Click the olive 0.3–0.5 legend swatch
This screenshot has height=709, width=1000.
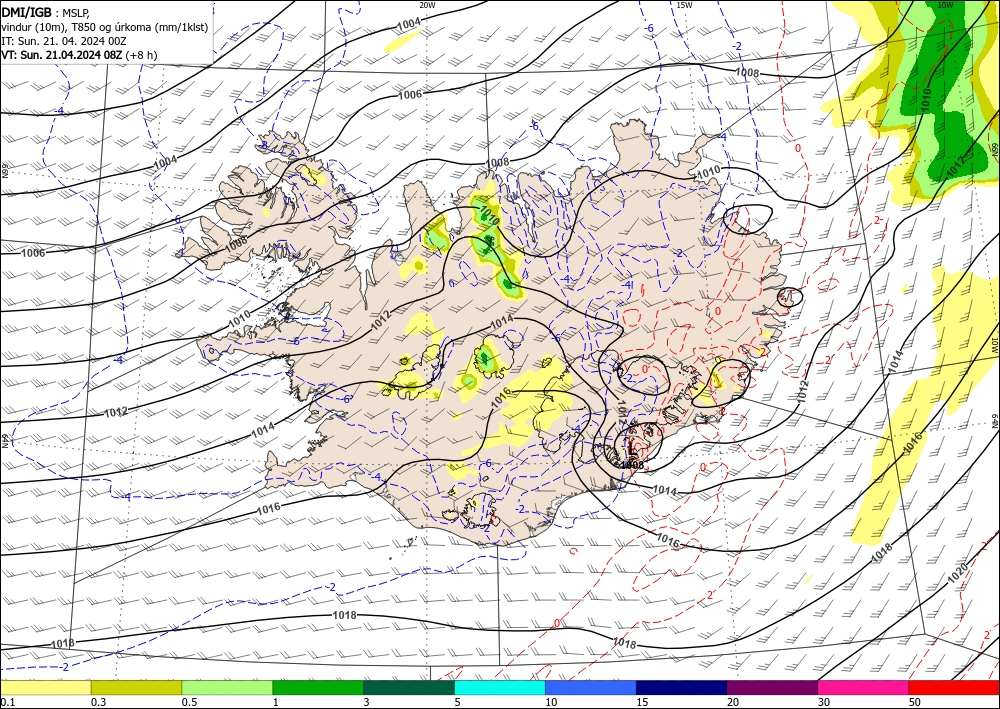pyautogui.click(x=136, y=687)
